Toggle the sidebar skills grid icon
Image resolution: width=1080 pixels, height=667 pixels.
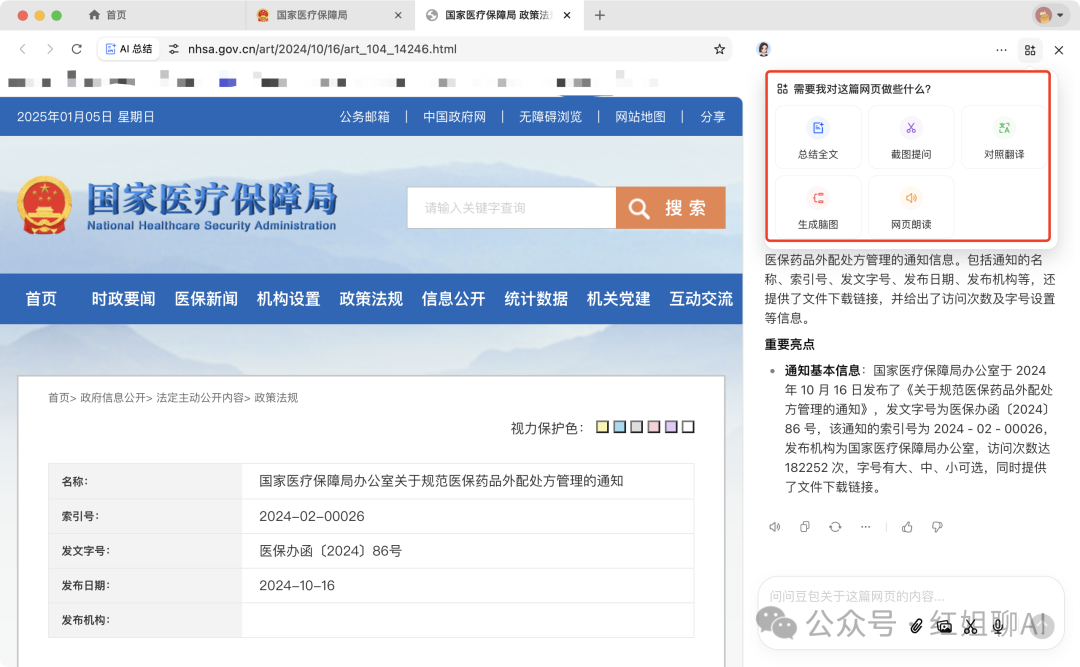[x=1030, y=50]
